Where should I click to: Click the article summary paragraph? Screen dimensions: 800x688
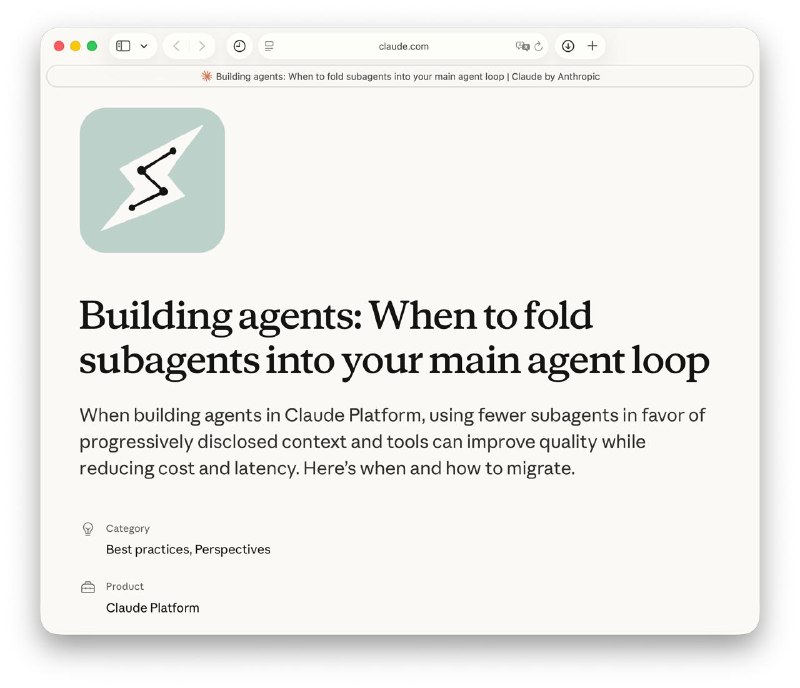[x=392, y=441]
